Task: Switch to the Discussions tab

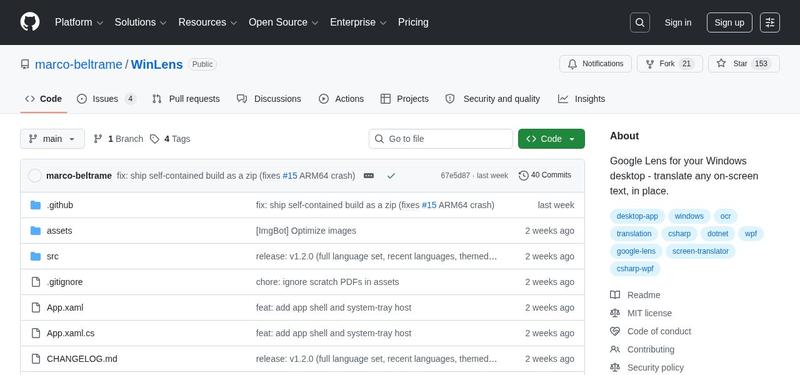Action: coord(269,99)
